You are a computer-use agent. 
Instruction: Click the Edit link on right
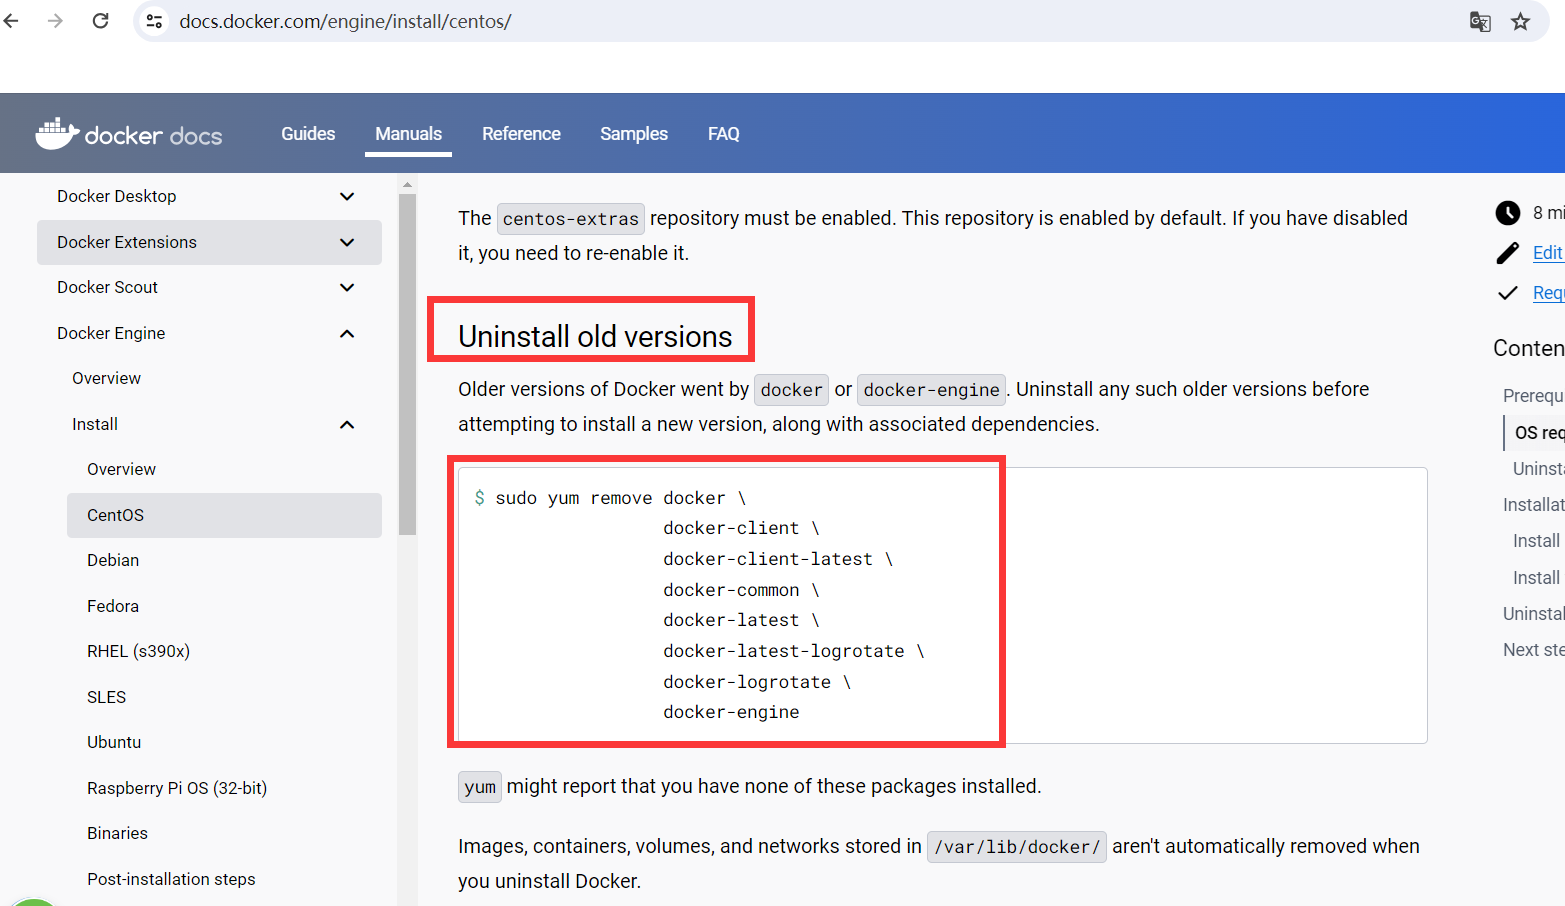coord(1547,253)
